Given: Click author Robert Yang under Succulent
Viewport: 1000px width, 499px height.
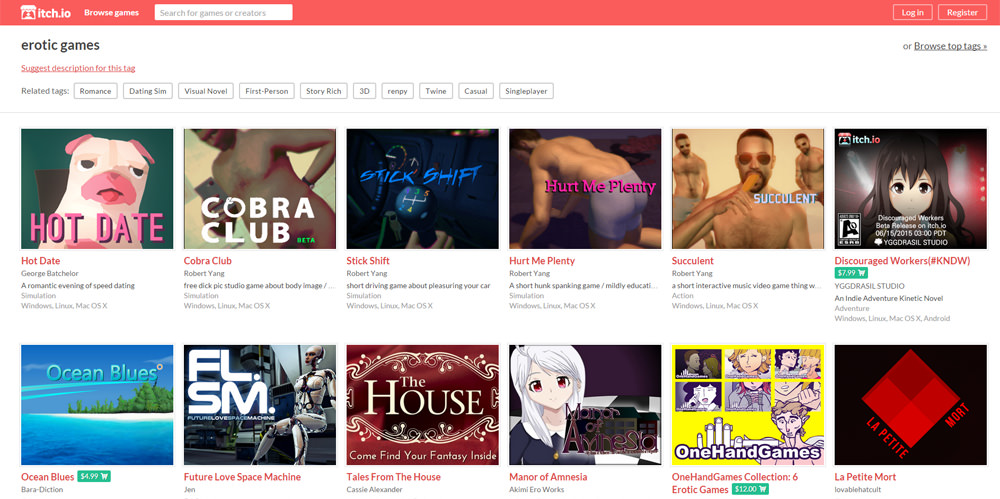Looking at the screenshot, I should pyautogui.click(x=693, y=273).
